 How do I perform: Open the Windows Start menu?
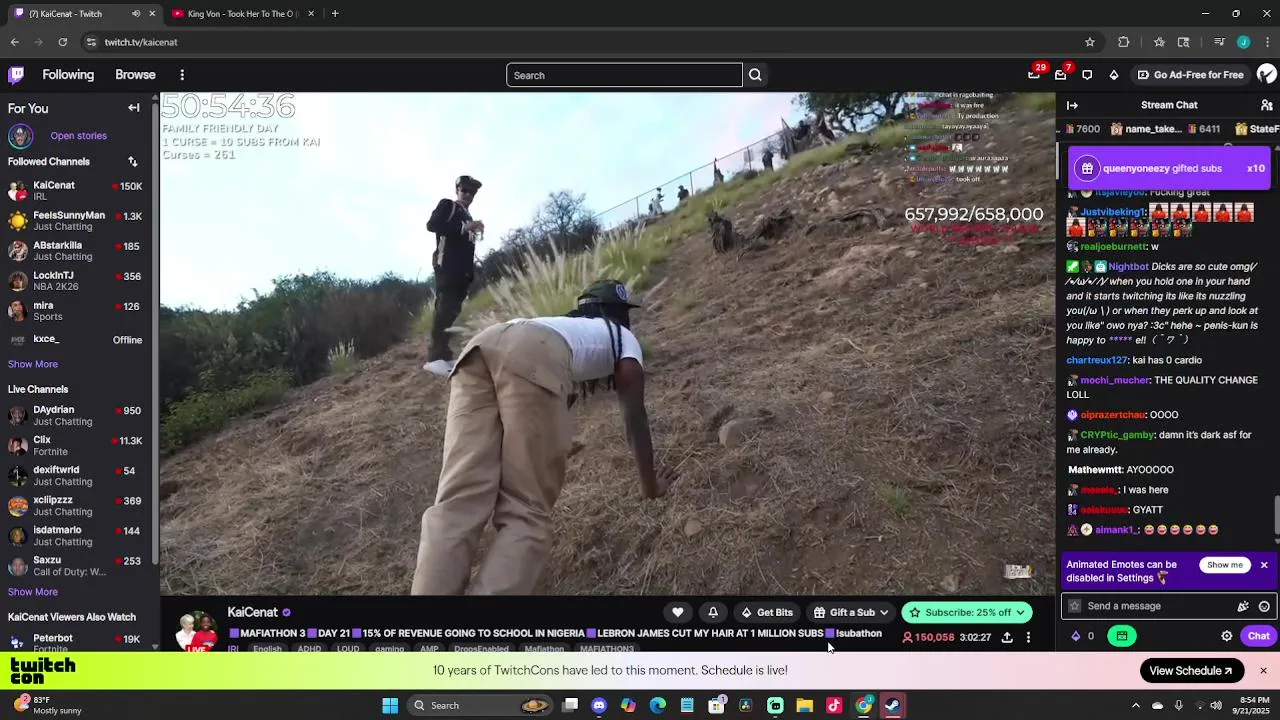tap(390, 705)
